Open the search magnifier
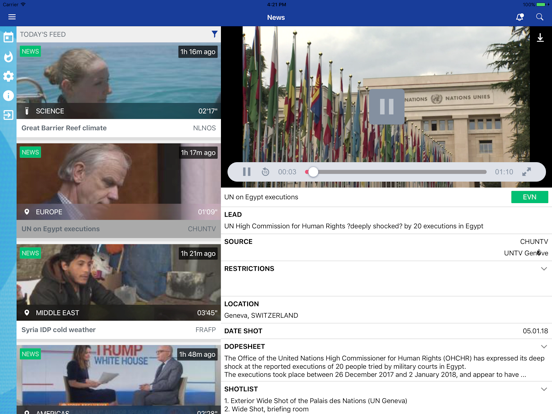This screenshot has height=414, width=552. click(x=539, y=17)
